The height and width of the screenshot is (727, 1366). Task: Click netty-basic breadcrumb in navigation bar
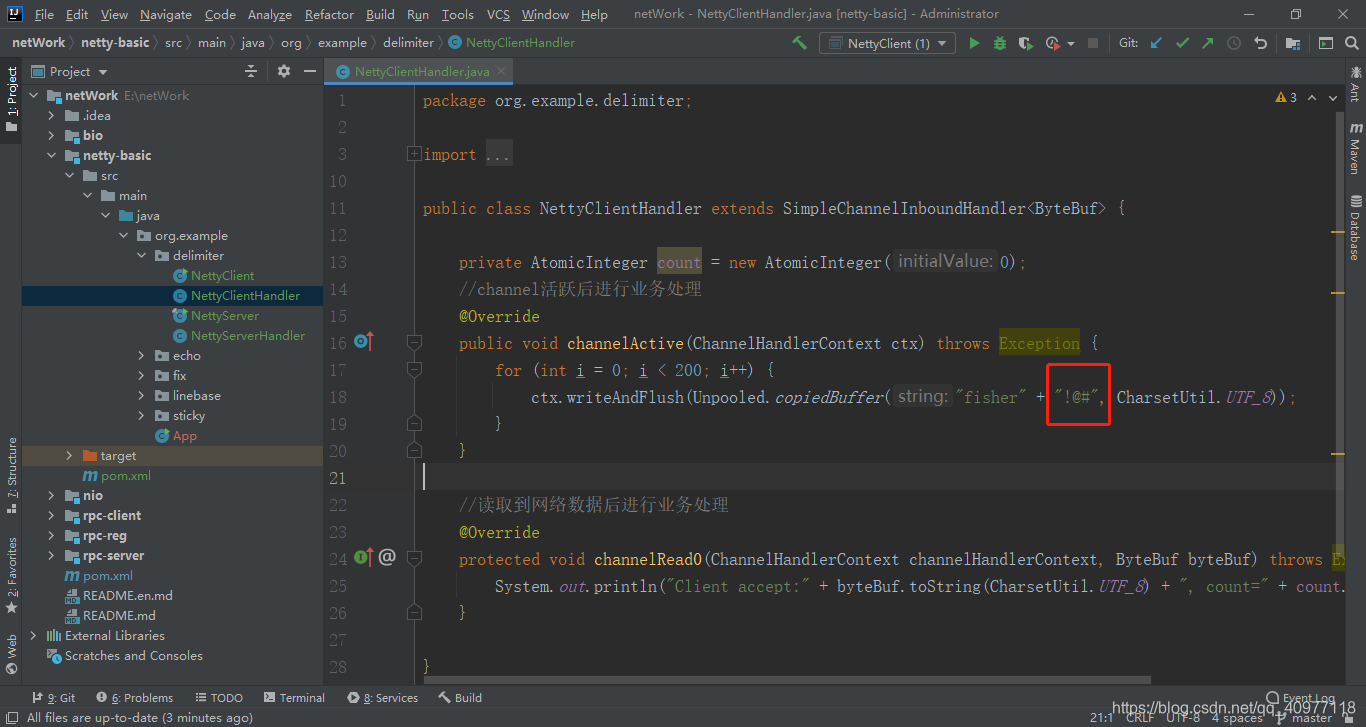pyautogui.click(x=116, y=43)
